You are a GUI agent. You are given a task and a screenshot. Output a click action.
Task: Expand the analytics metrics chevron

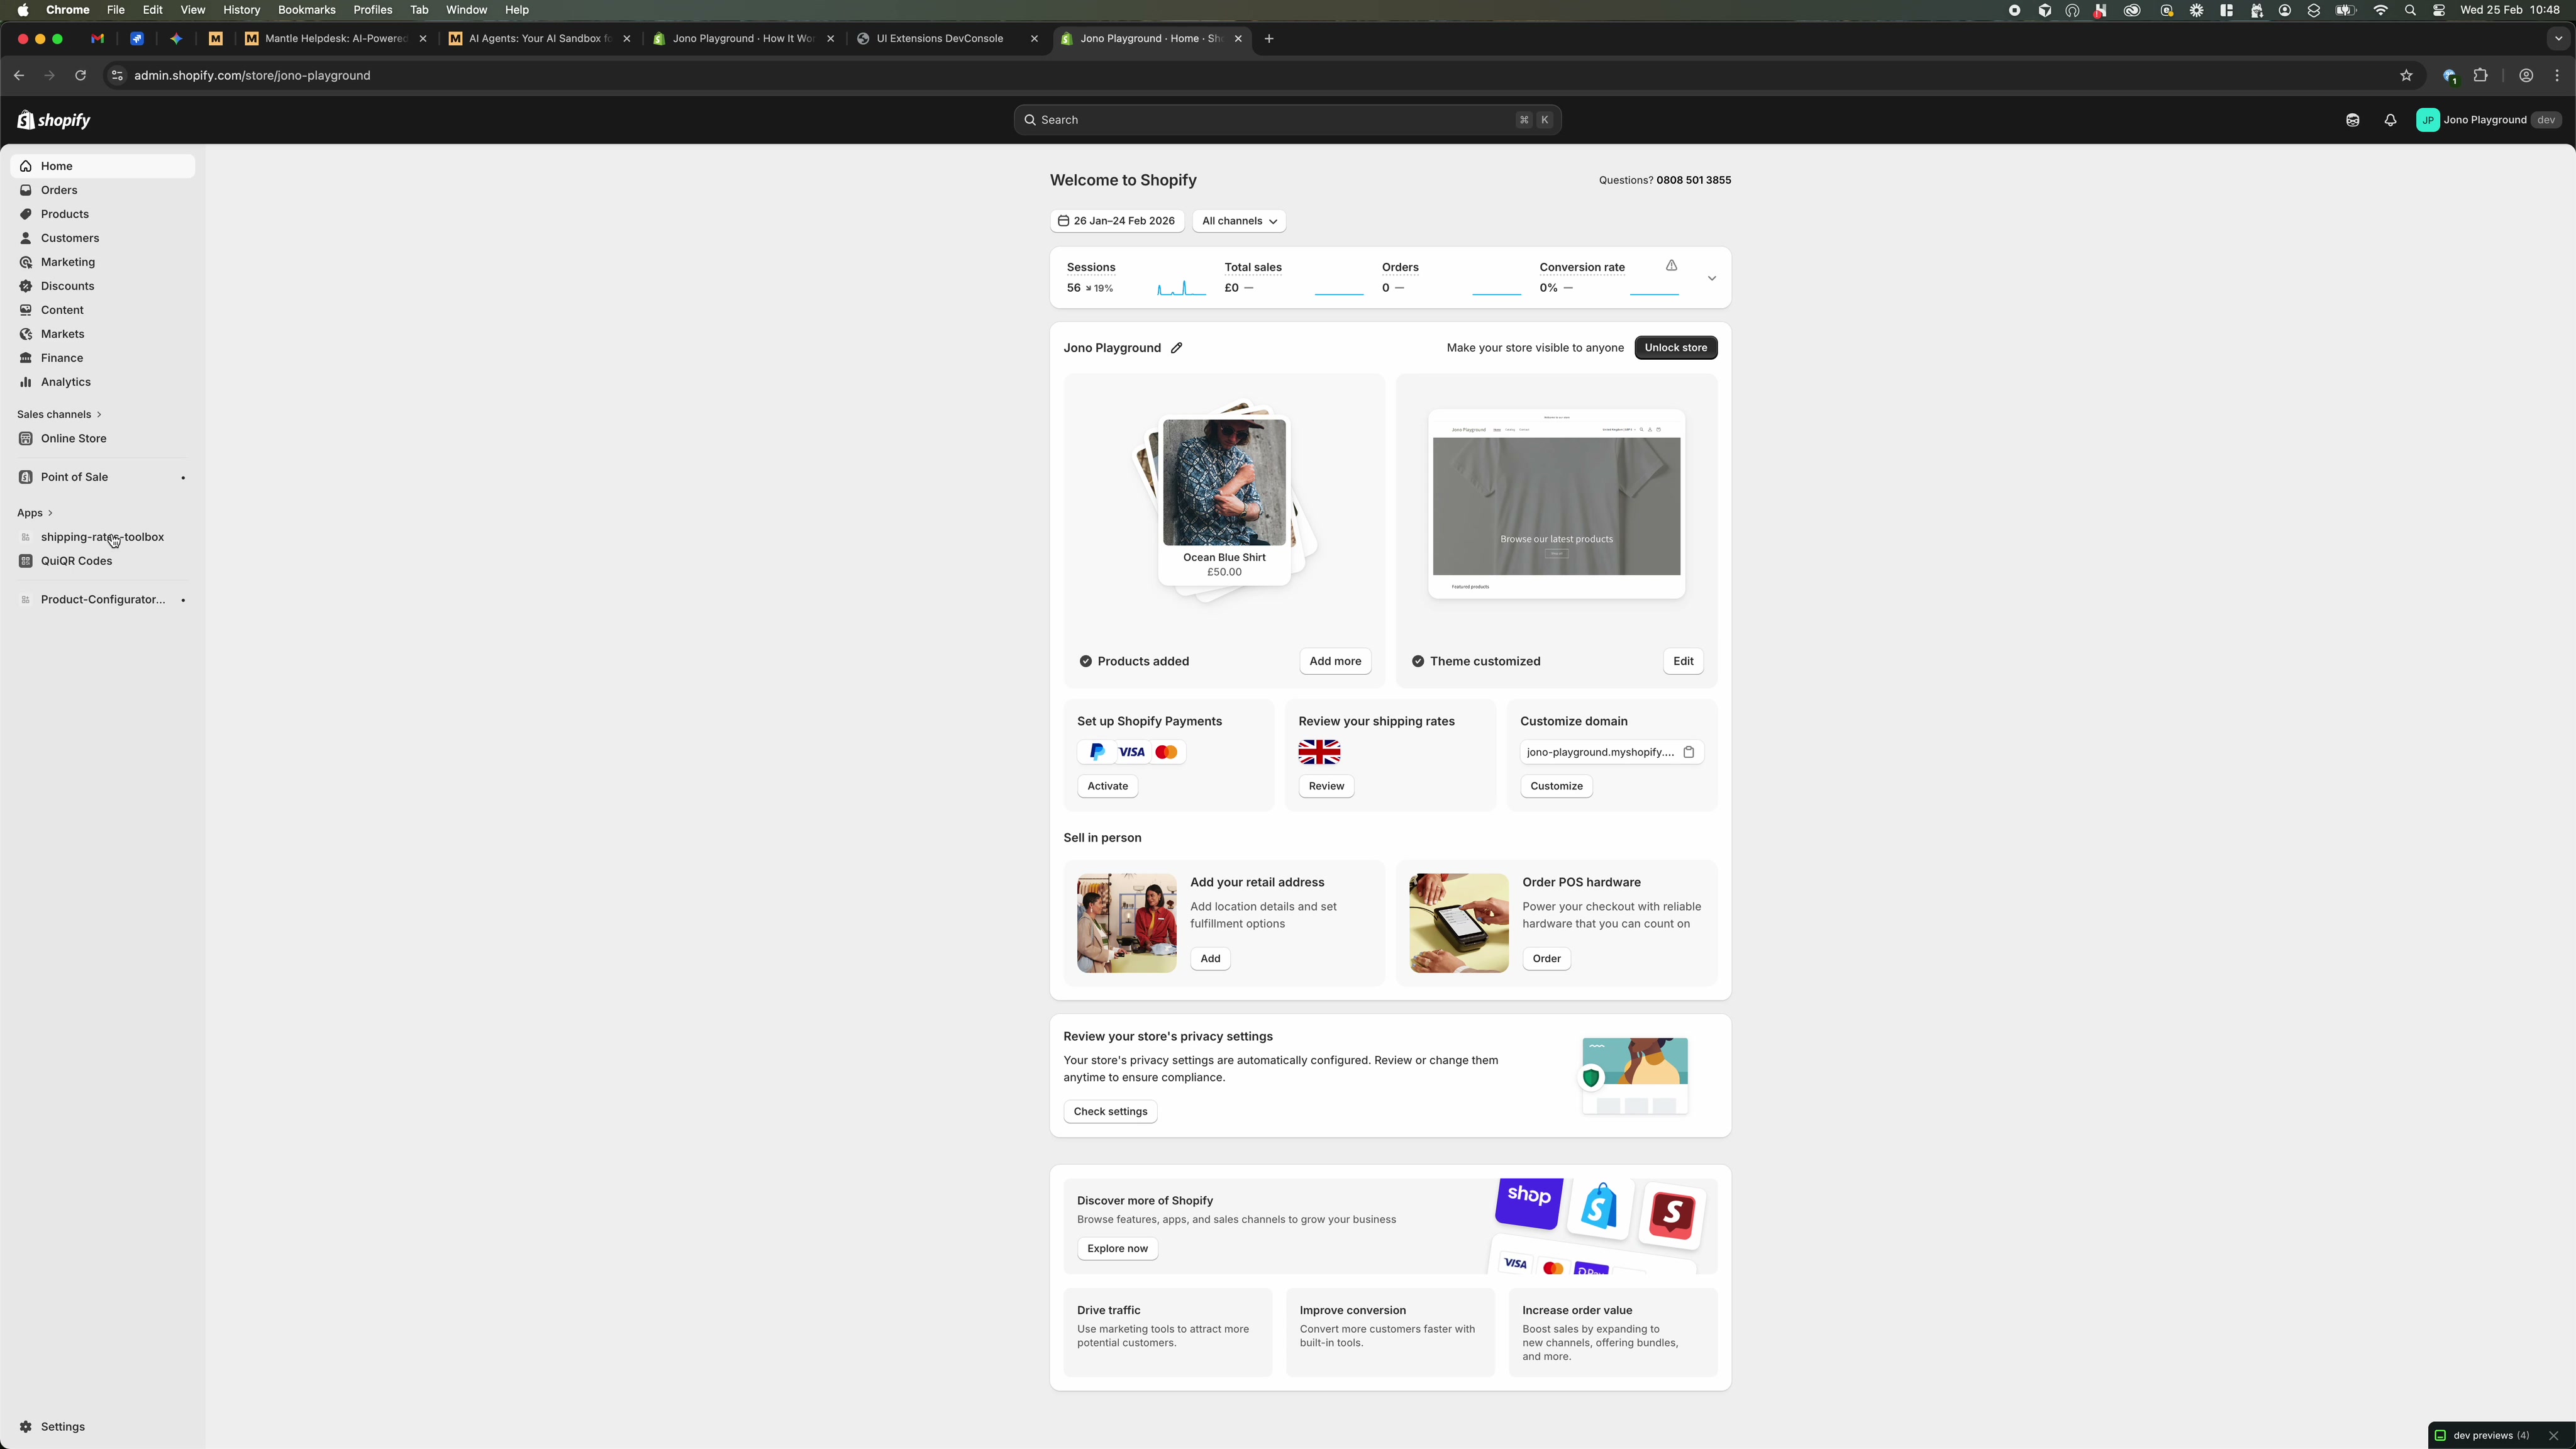1712,279
